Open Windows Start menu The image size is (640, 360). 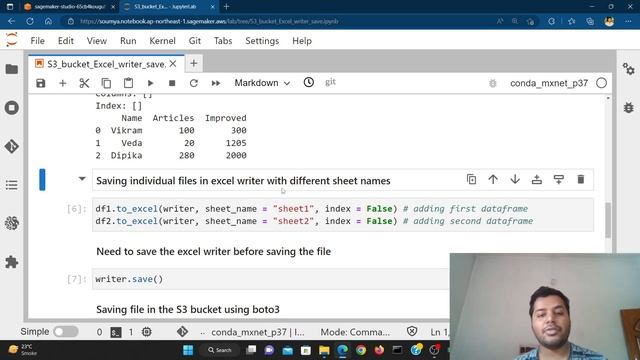(188, 350)
